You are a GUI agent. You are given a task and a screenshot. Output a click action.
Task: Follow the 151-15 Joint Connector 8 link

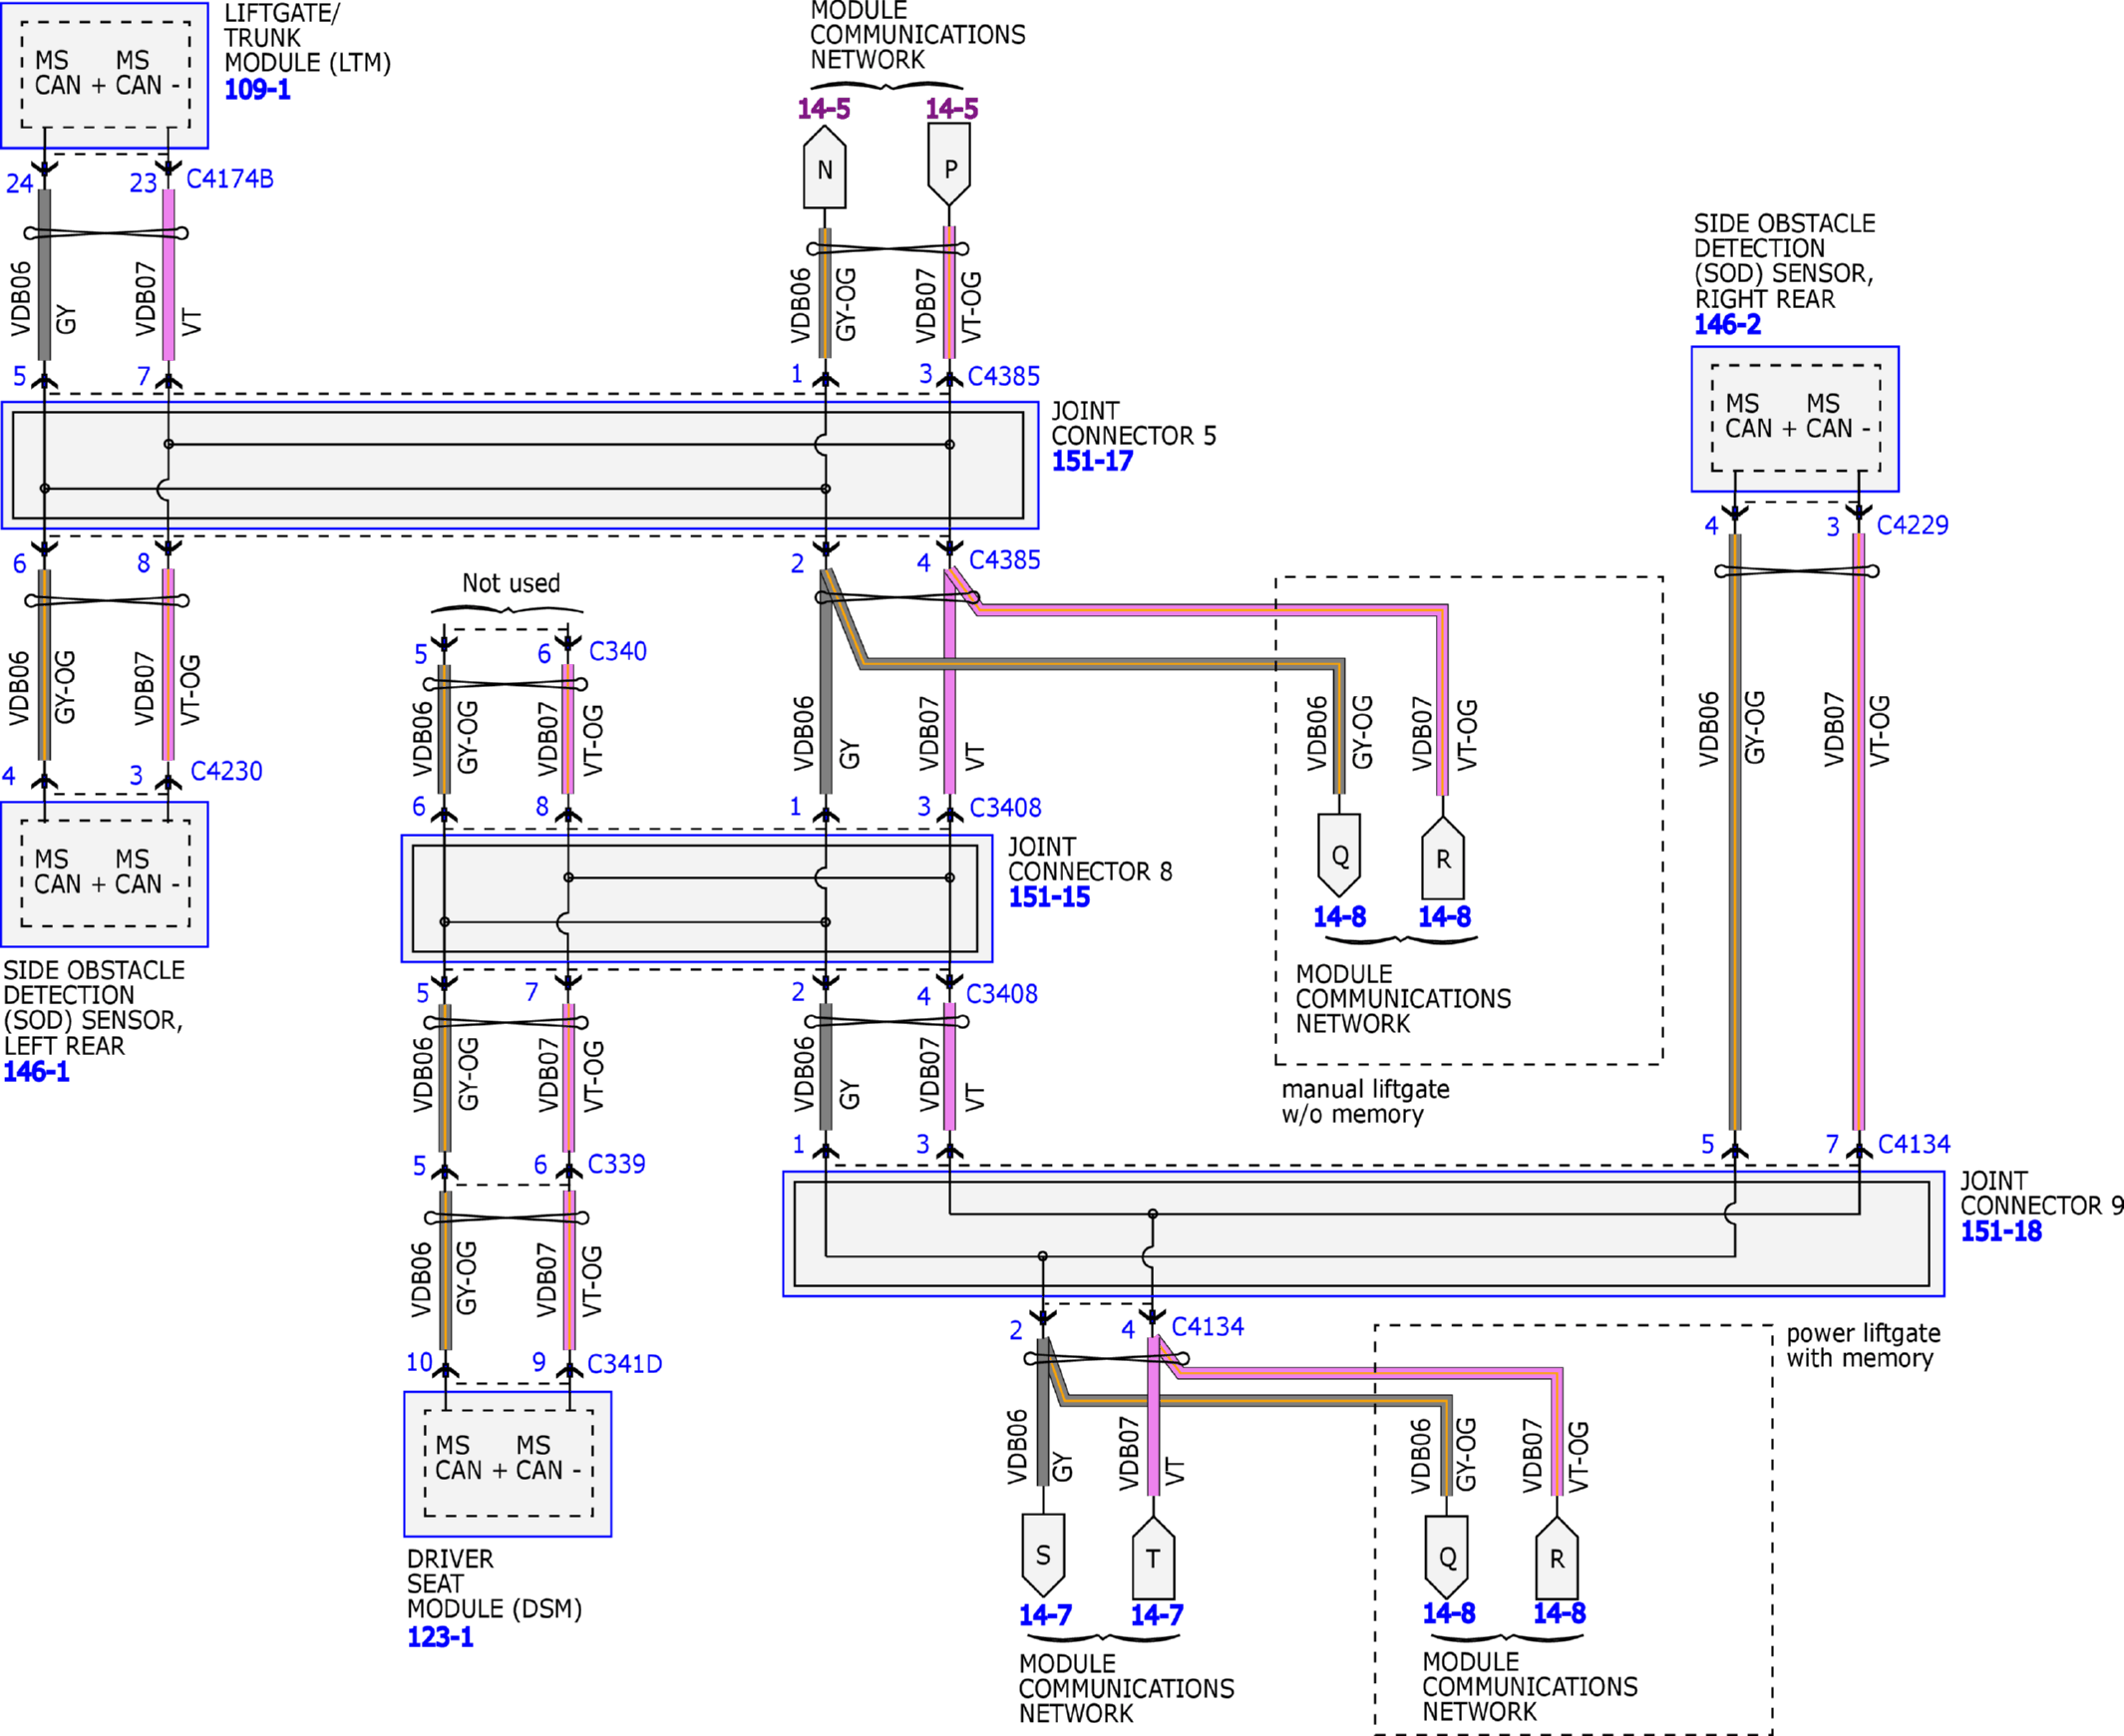click(1049, 897)
